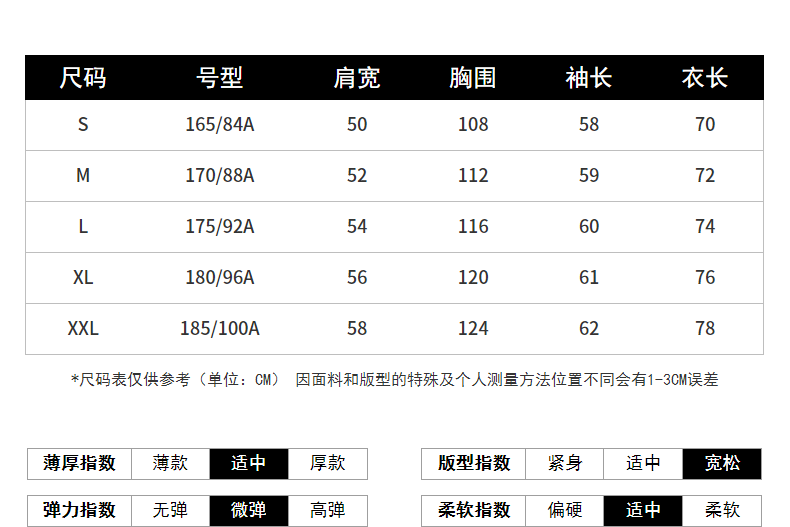The image size is (790, 527).
Task: Click the 版型指数 label
Action: click(474, 464)
